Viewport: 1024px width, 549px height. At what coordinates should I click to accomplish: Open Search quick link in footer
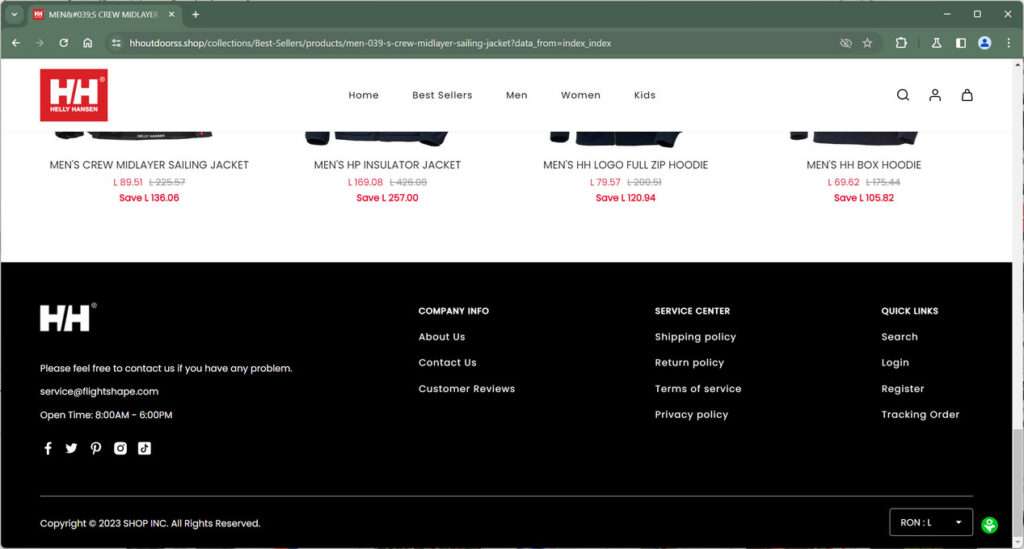[899, 337]
